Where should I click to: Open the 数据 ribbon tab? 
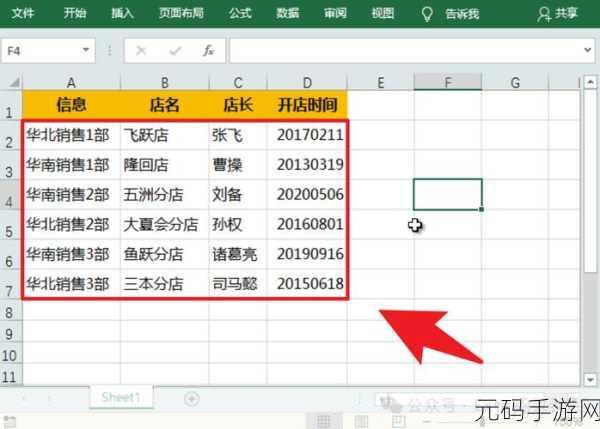point(287,13)
